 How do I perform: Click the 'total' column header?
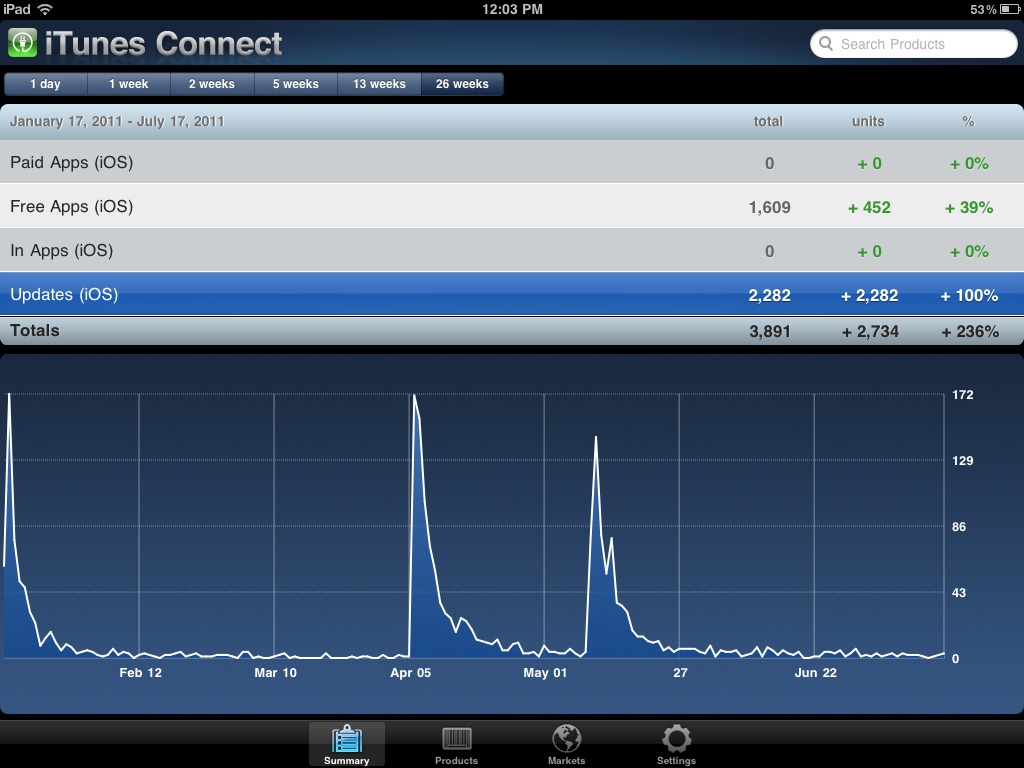768,121
